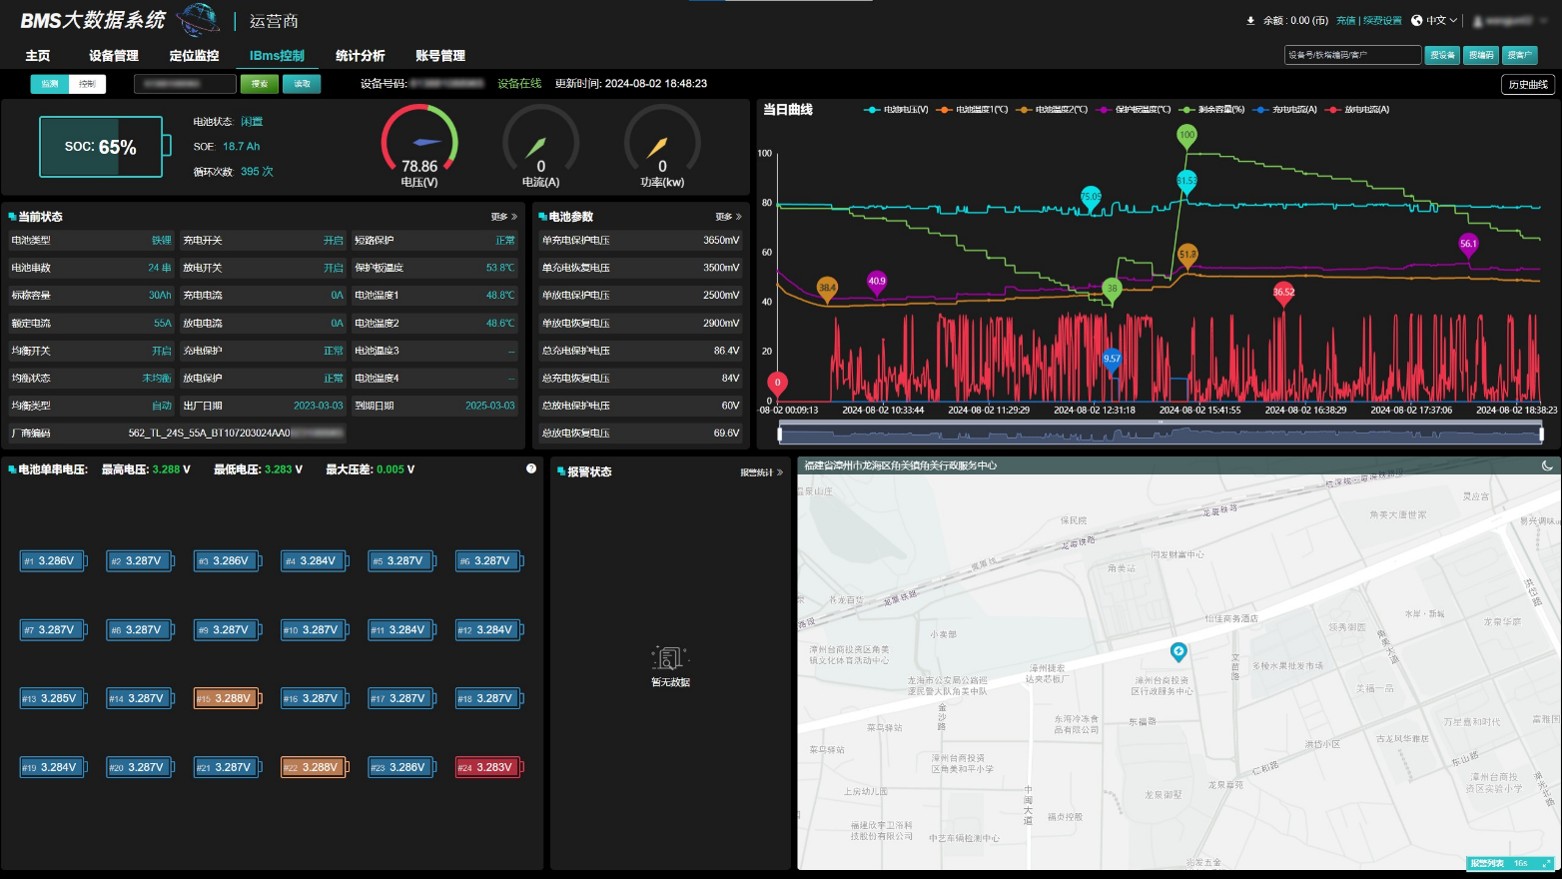Go to the 统计分析 tab
The height and width of the screenshot is (879, 1562).
point(360,56)
